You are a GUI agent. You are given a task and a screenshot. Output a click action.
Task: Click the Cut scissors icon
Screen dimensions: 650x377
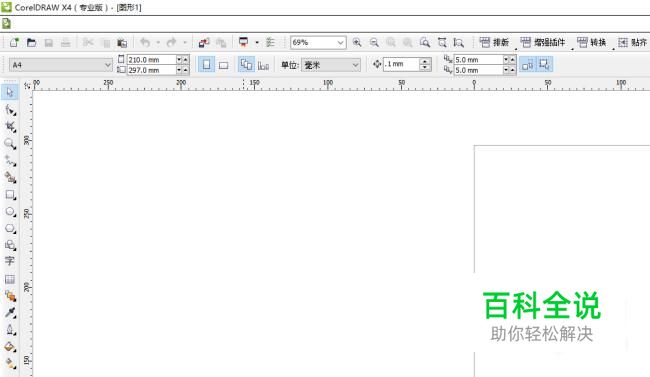coord(88,42)
